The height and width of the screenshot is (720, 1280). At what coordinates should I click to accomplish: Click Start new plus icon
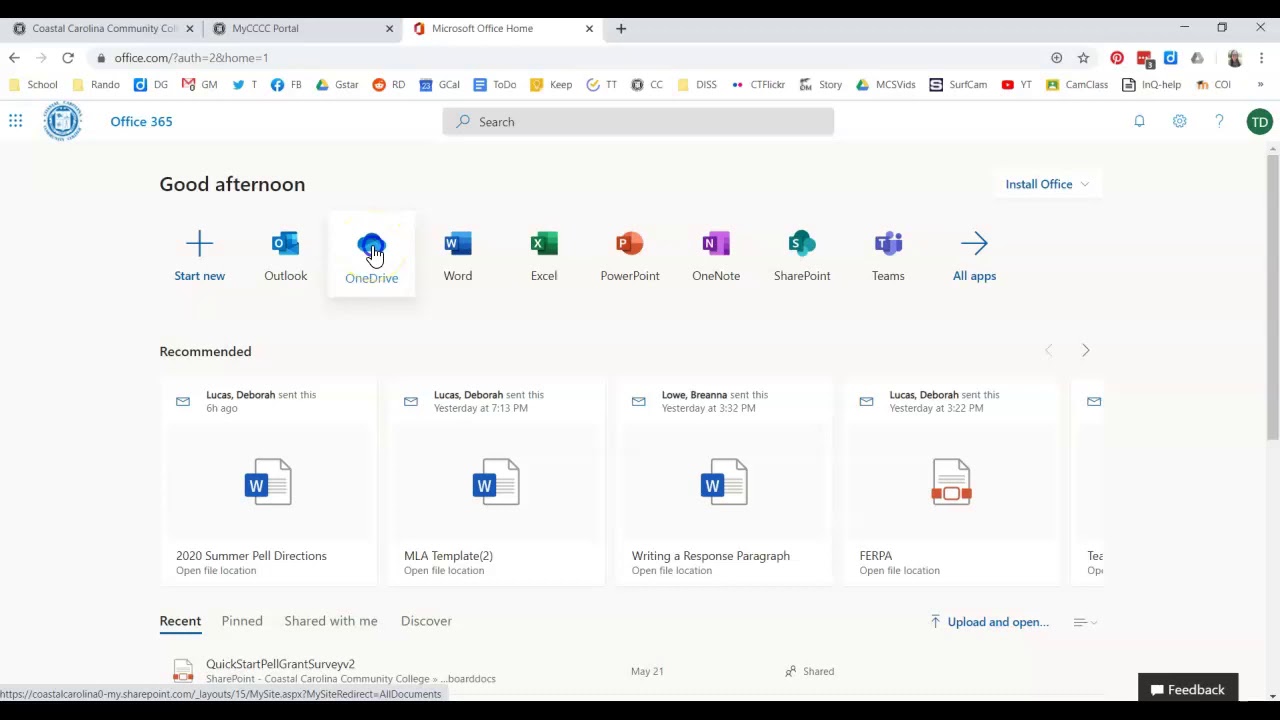(x=199, y=244)
